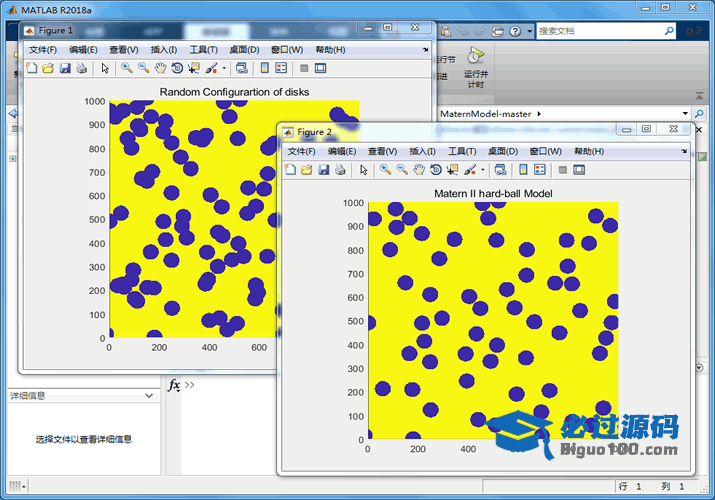Print Figure 1 using the printer icon
715x500 pixels.
pos(82,68)
